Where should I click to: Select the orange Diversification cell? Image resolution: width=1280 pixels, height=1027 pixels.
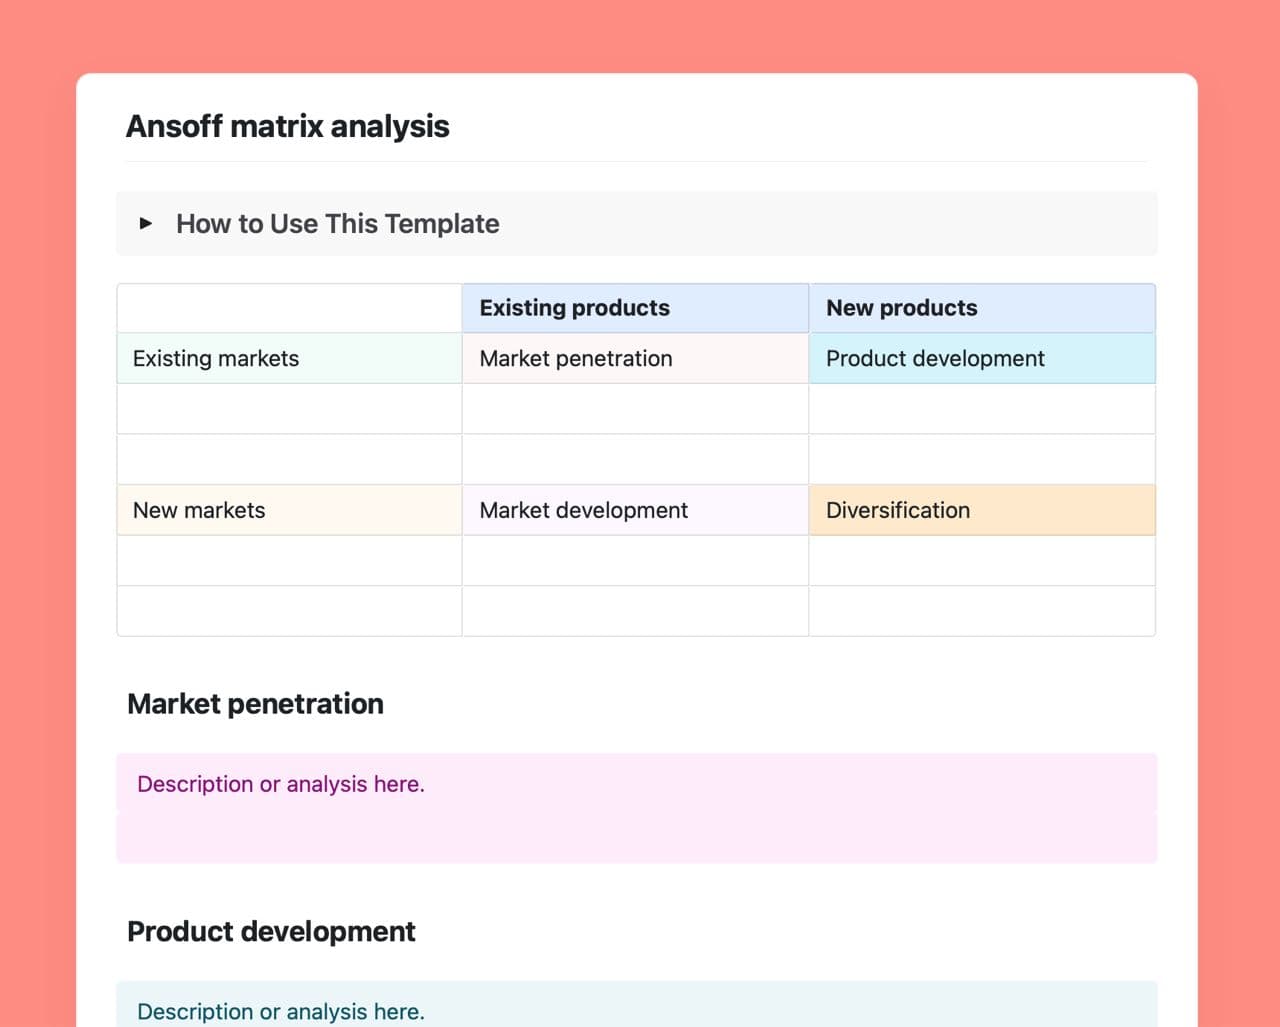(981, 510)
